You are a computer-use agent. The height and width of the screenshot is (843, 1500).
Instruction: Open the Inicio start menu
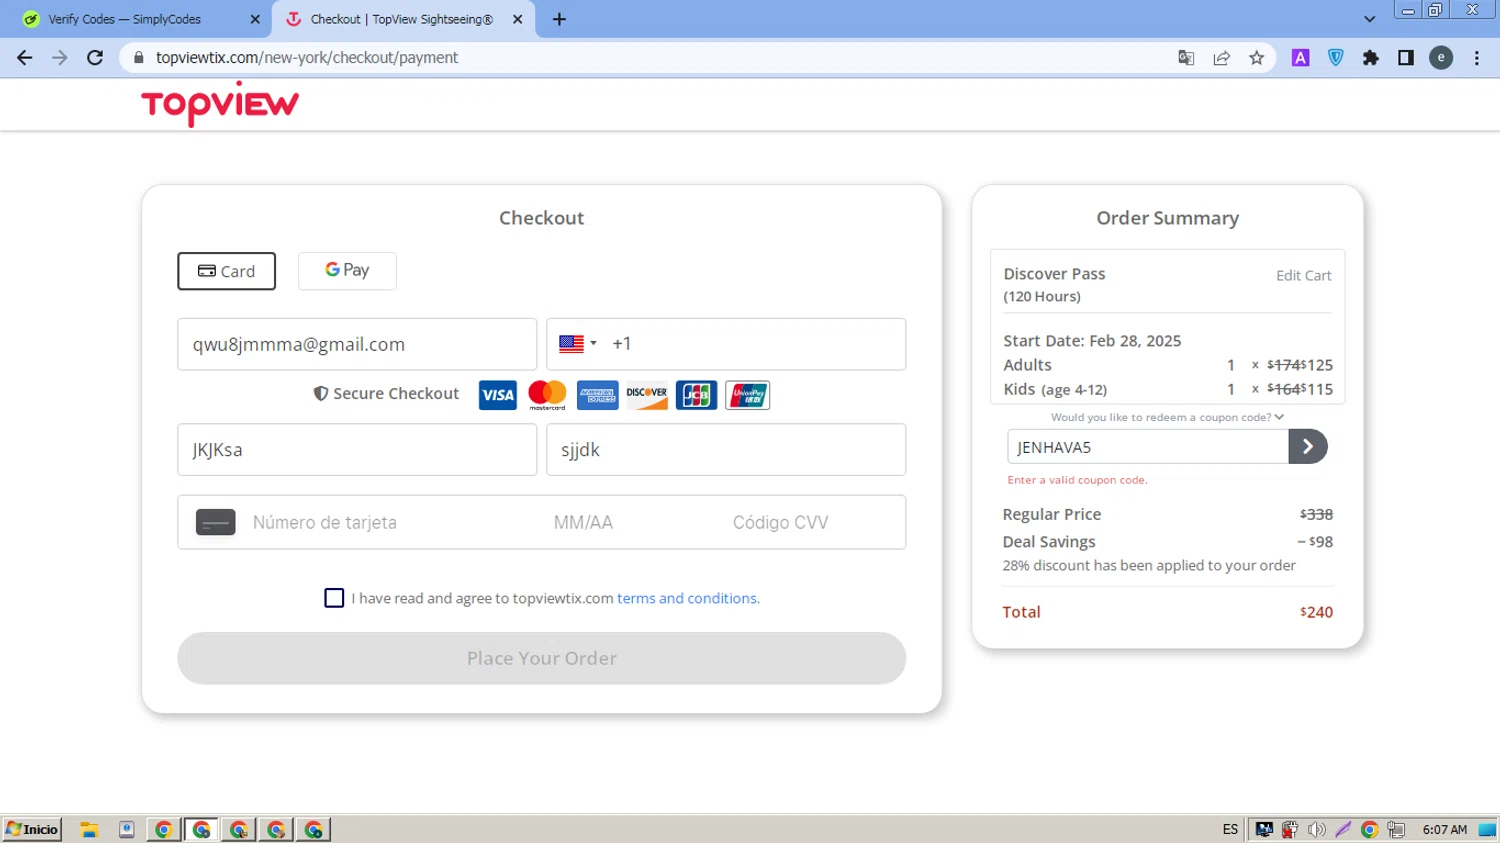click(x=32, y=829)
